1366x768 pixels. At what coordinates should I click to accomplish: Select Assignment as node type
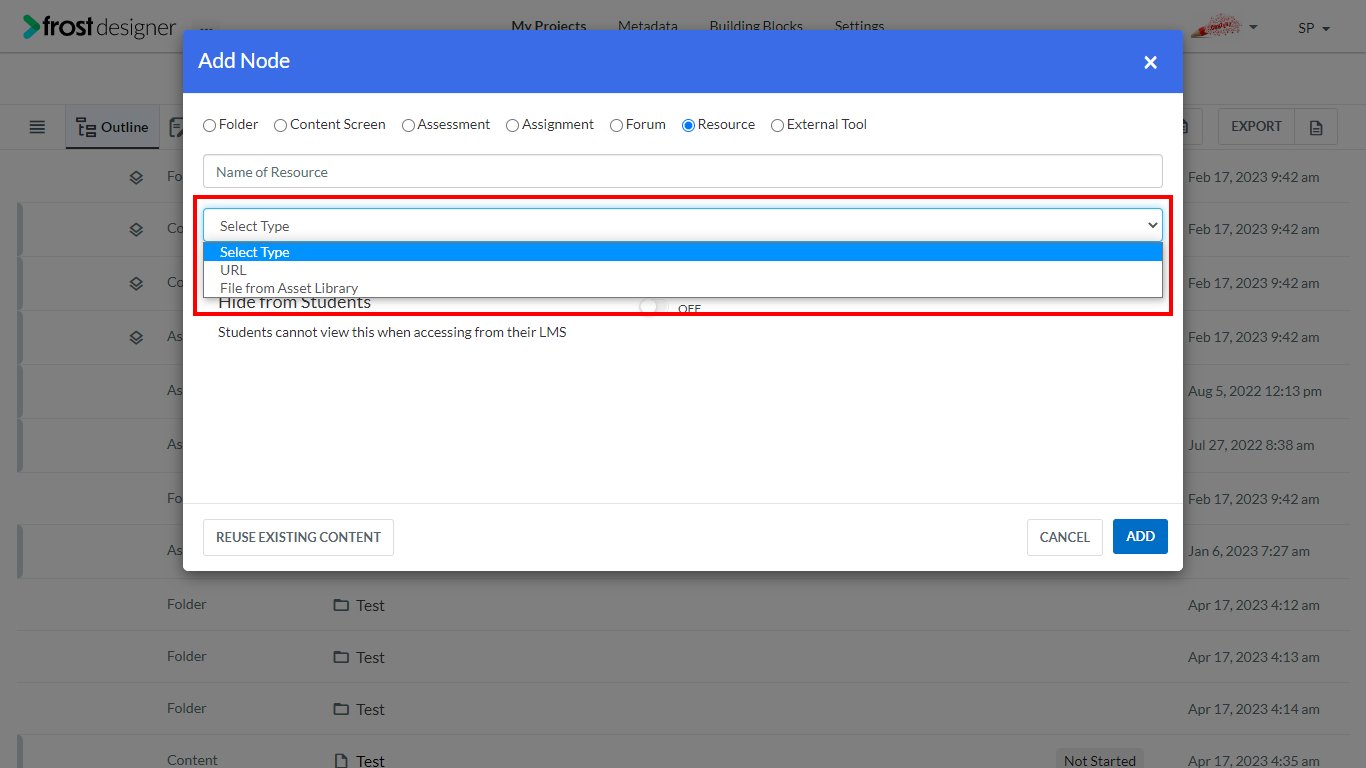click(512, 125)
